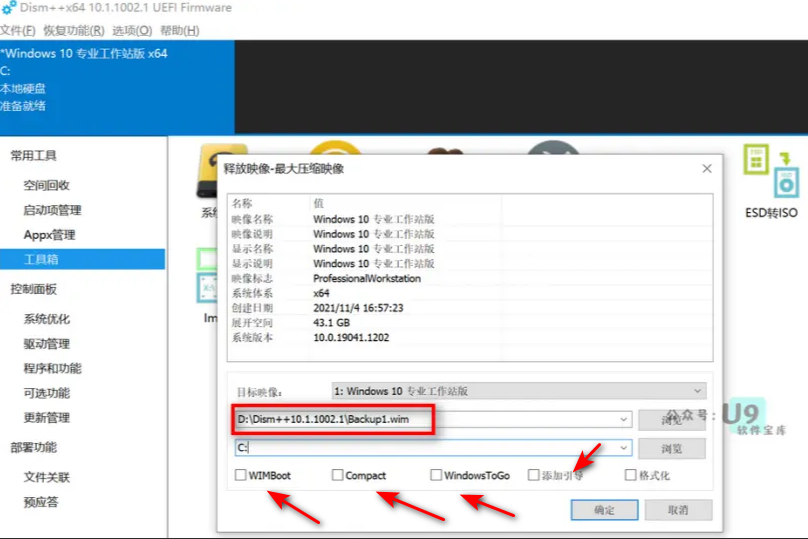Click the 确定 button
The height and width of the screenshot is (539, 808).
tap(604, 510)
